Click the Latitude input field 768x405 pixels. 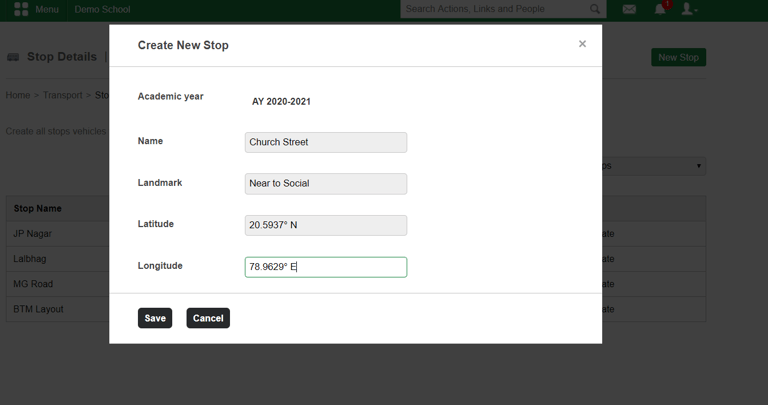pos(326,225)
